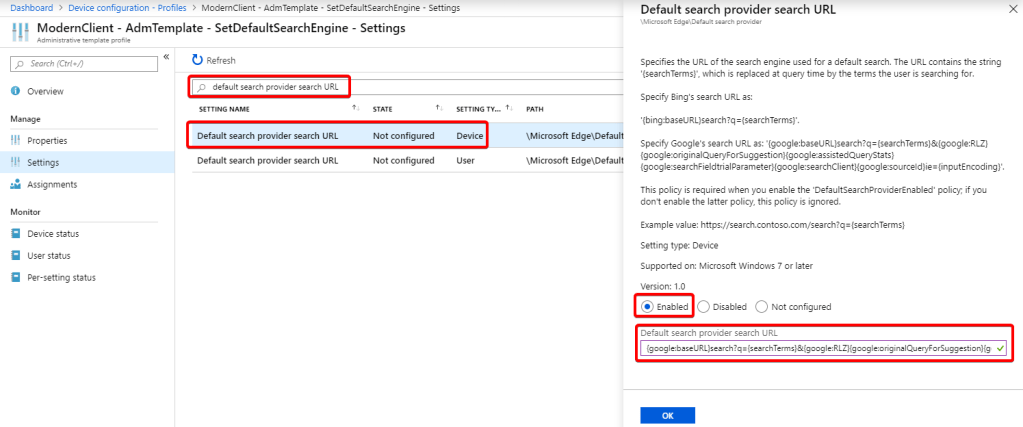Sort the State column using its arrows
The image size is (1023, 427).
point(438,108)
